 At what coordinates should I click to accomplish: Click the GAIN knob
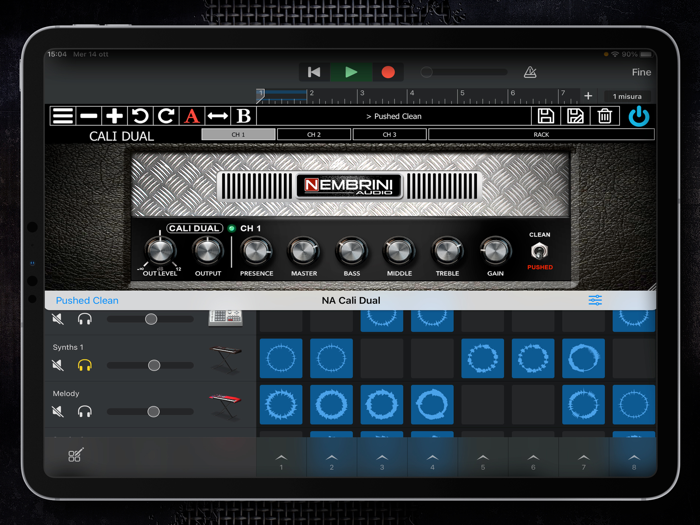[496, 251]
